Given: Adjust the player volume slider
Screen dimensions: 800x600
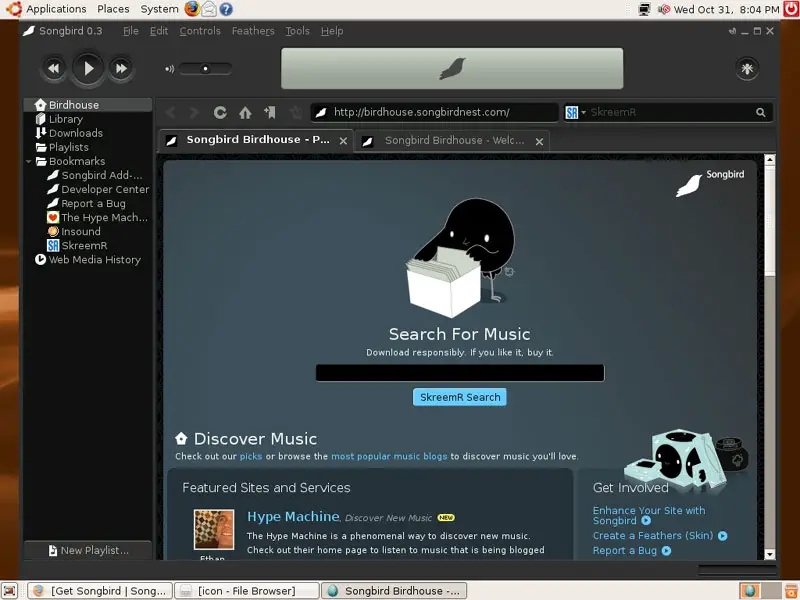Looking at the screenshot, I should click(x=206, y=68).
